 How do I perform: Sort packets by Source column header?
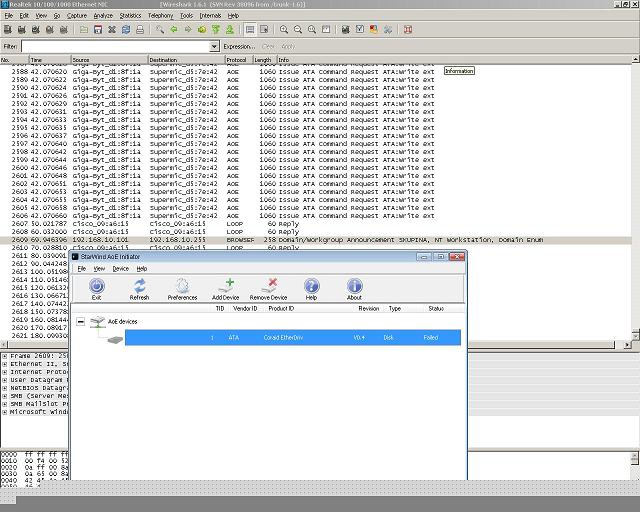pos(109,60)
